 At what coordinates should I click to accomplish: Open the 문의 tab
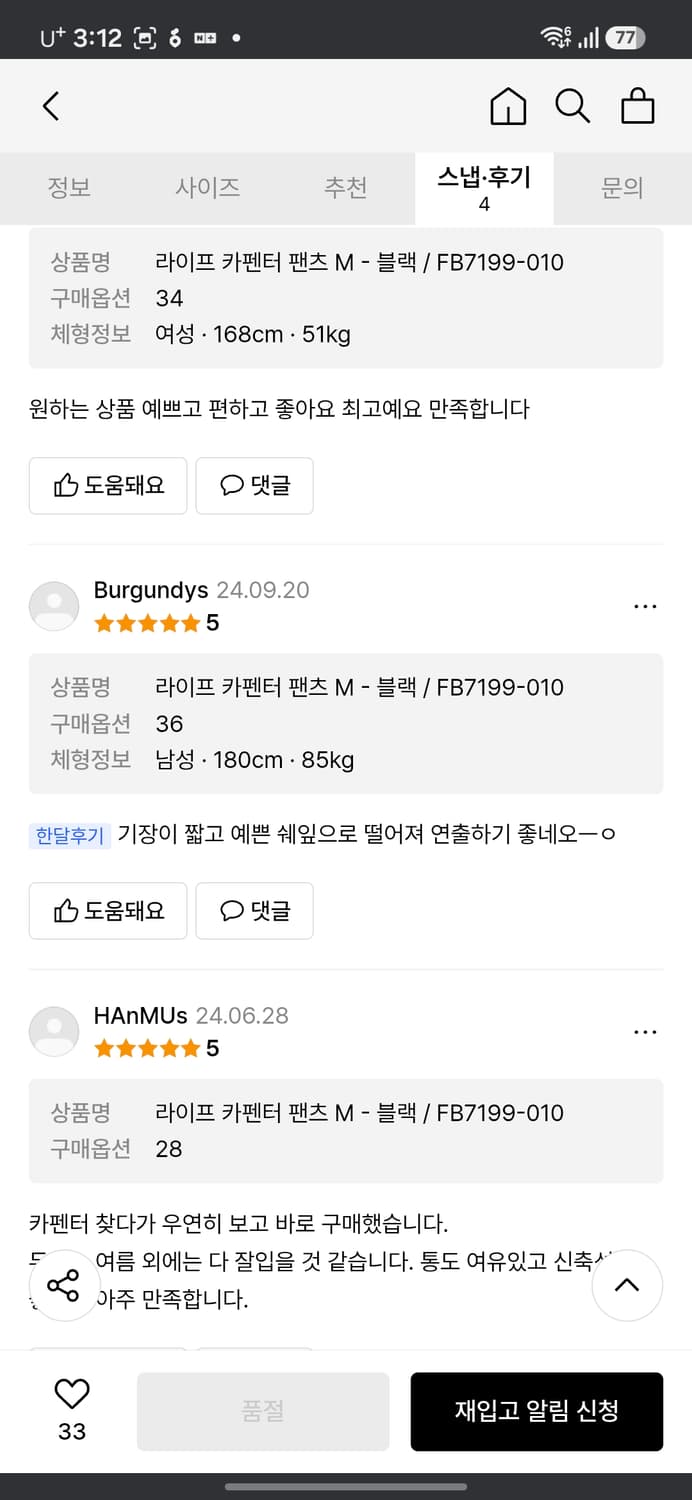coord(623,188)
